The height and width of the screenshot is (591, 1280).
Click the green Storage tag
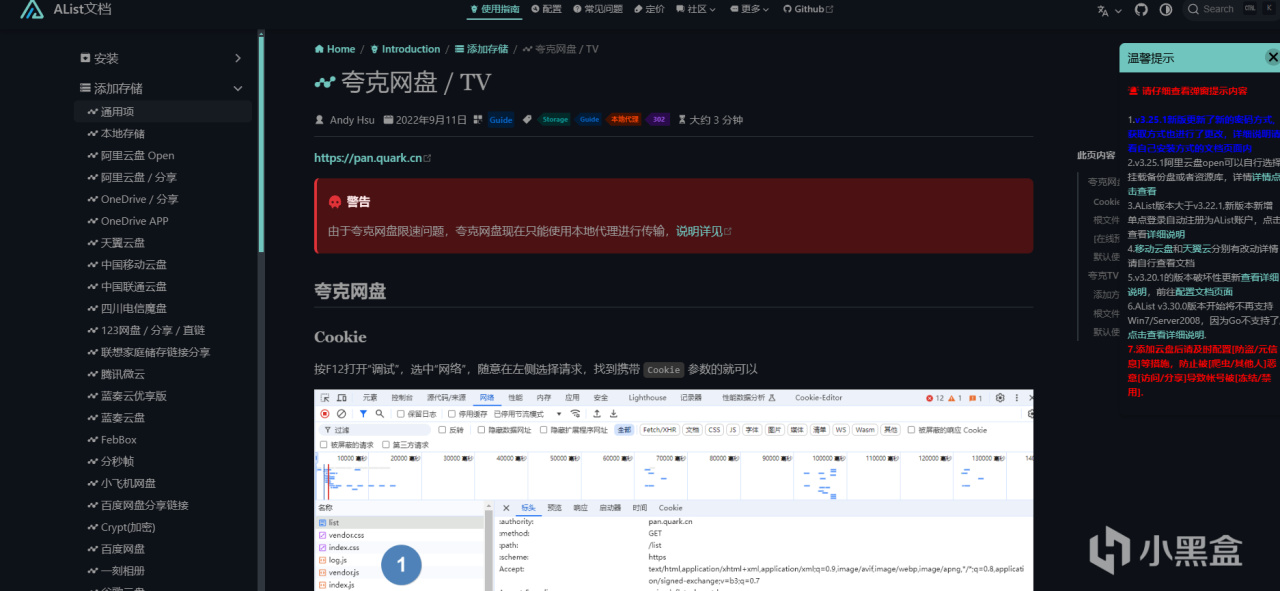555,120
